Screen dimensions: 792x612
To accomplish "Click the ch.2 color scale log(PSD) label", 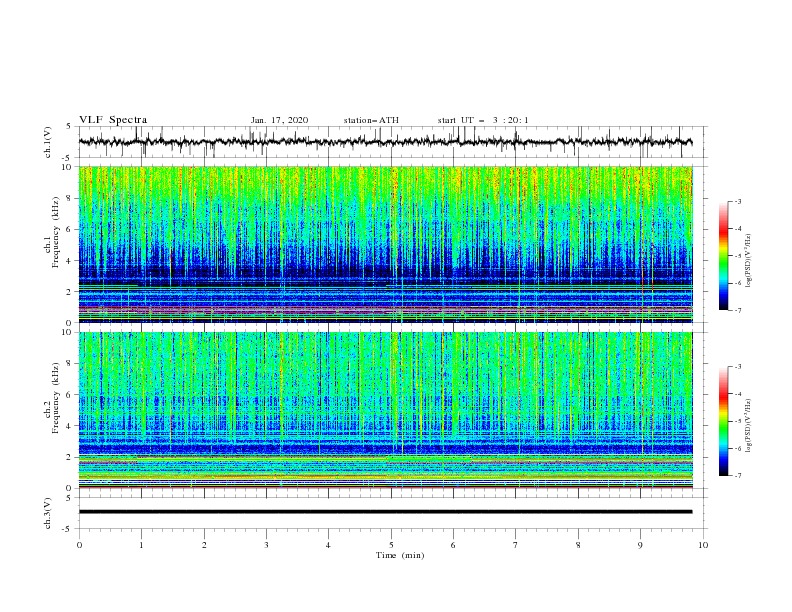I will point(748,426).
